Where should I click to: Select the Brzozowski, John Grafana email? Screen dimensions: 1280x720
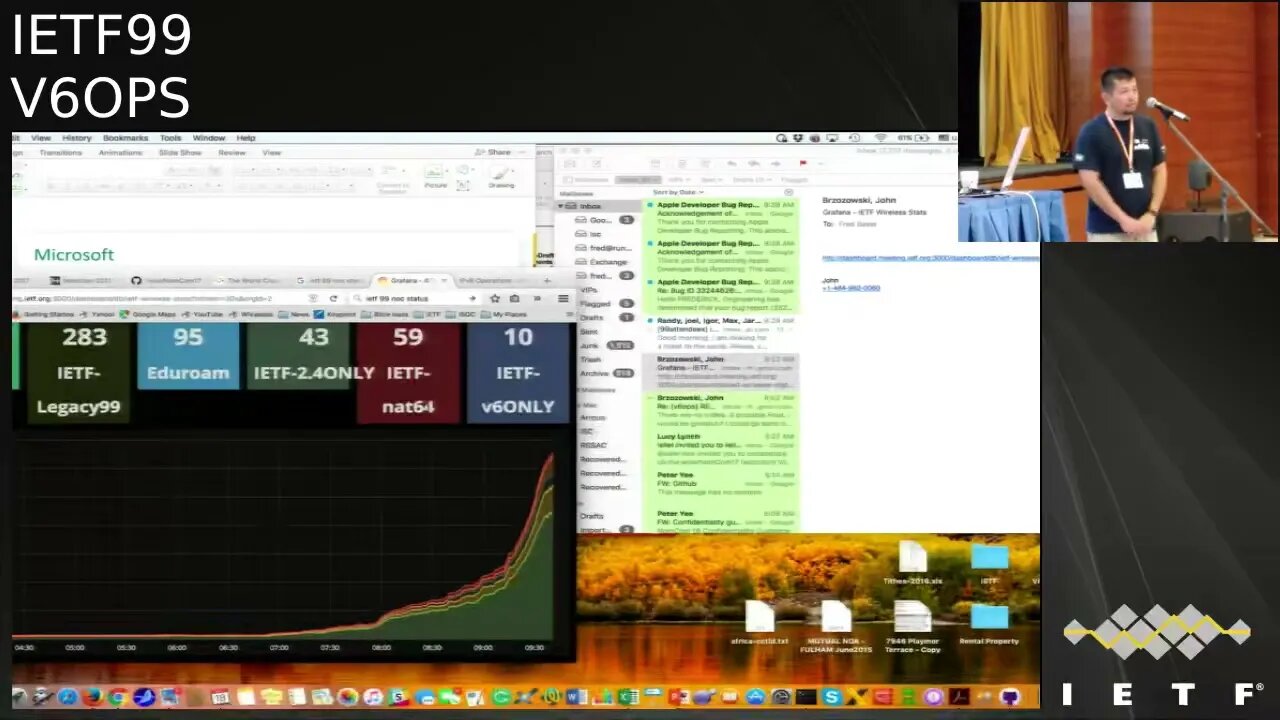click(721, 372)
